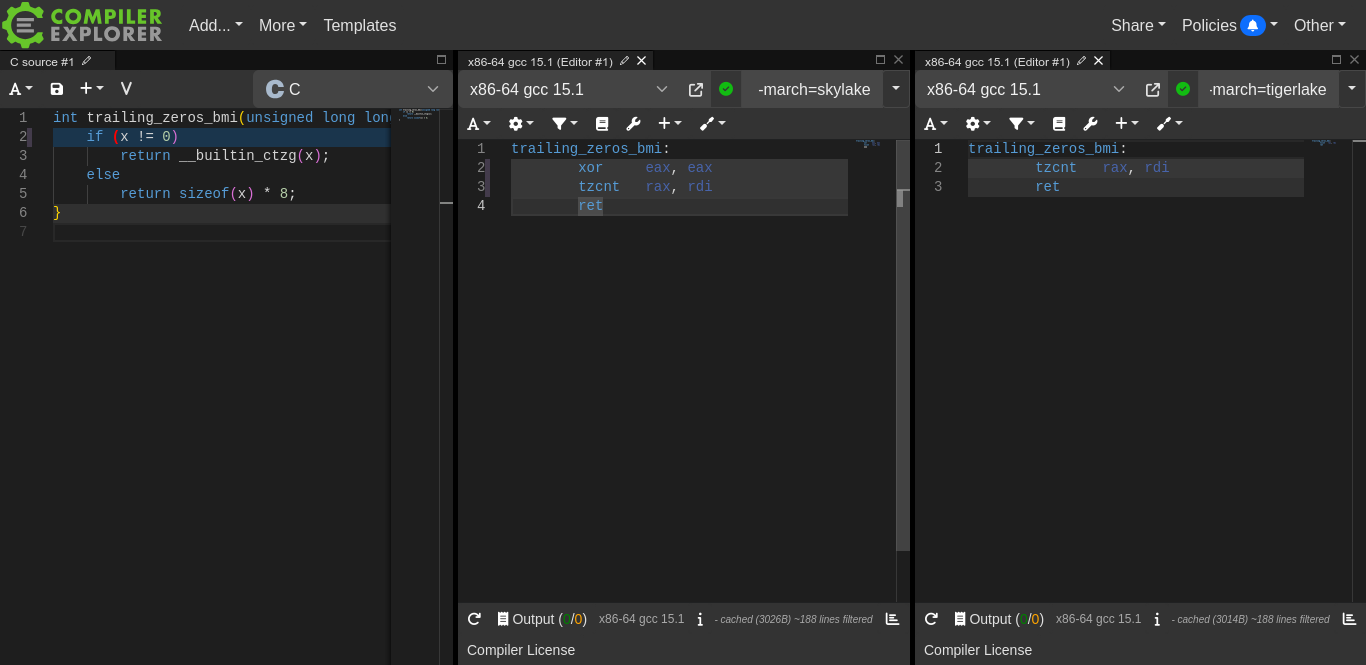Maximize the middle compiler pane
Viewport: 1366px width, 665px height.
880,60
